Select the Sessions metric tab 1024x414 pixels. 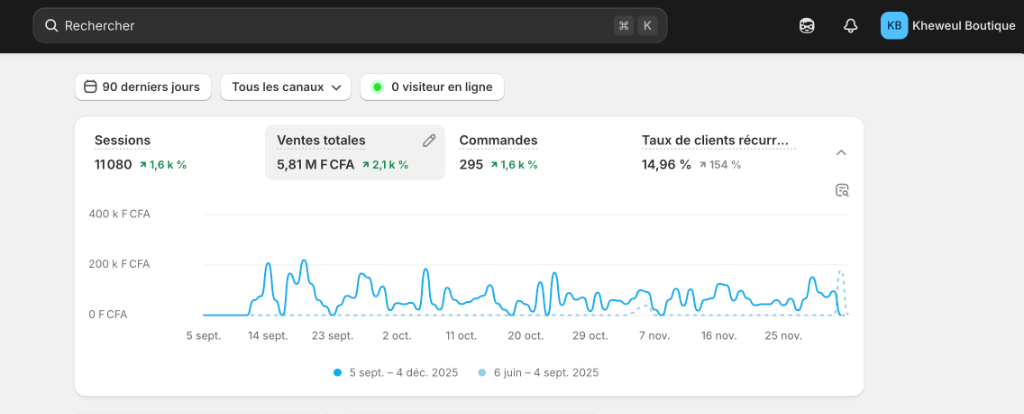pyautogui.click(x=122, y=141)
